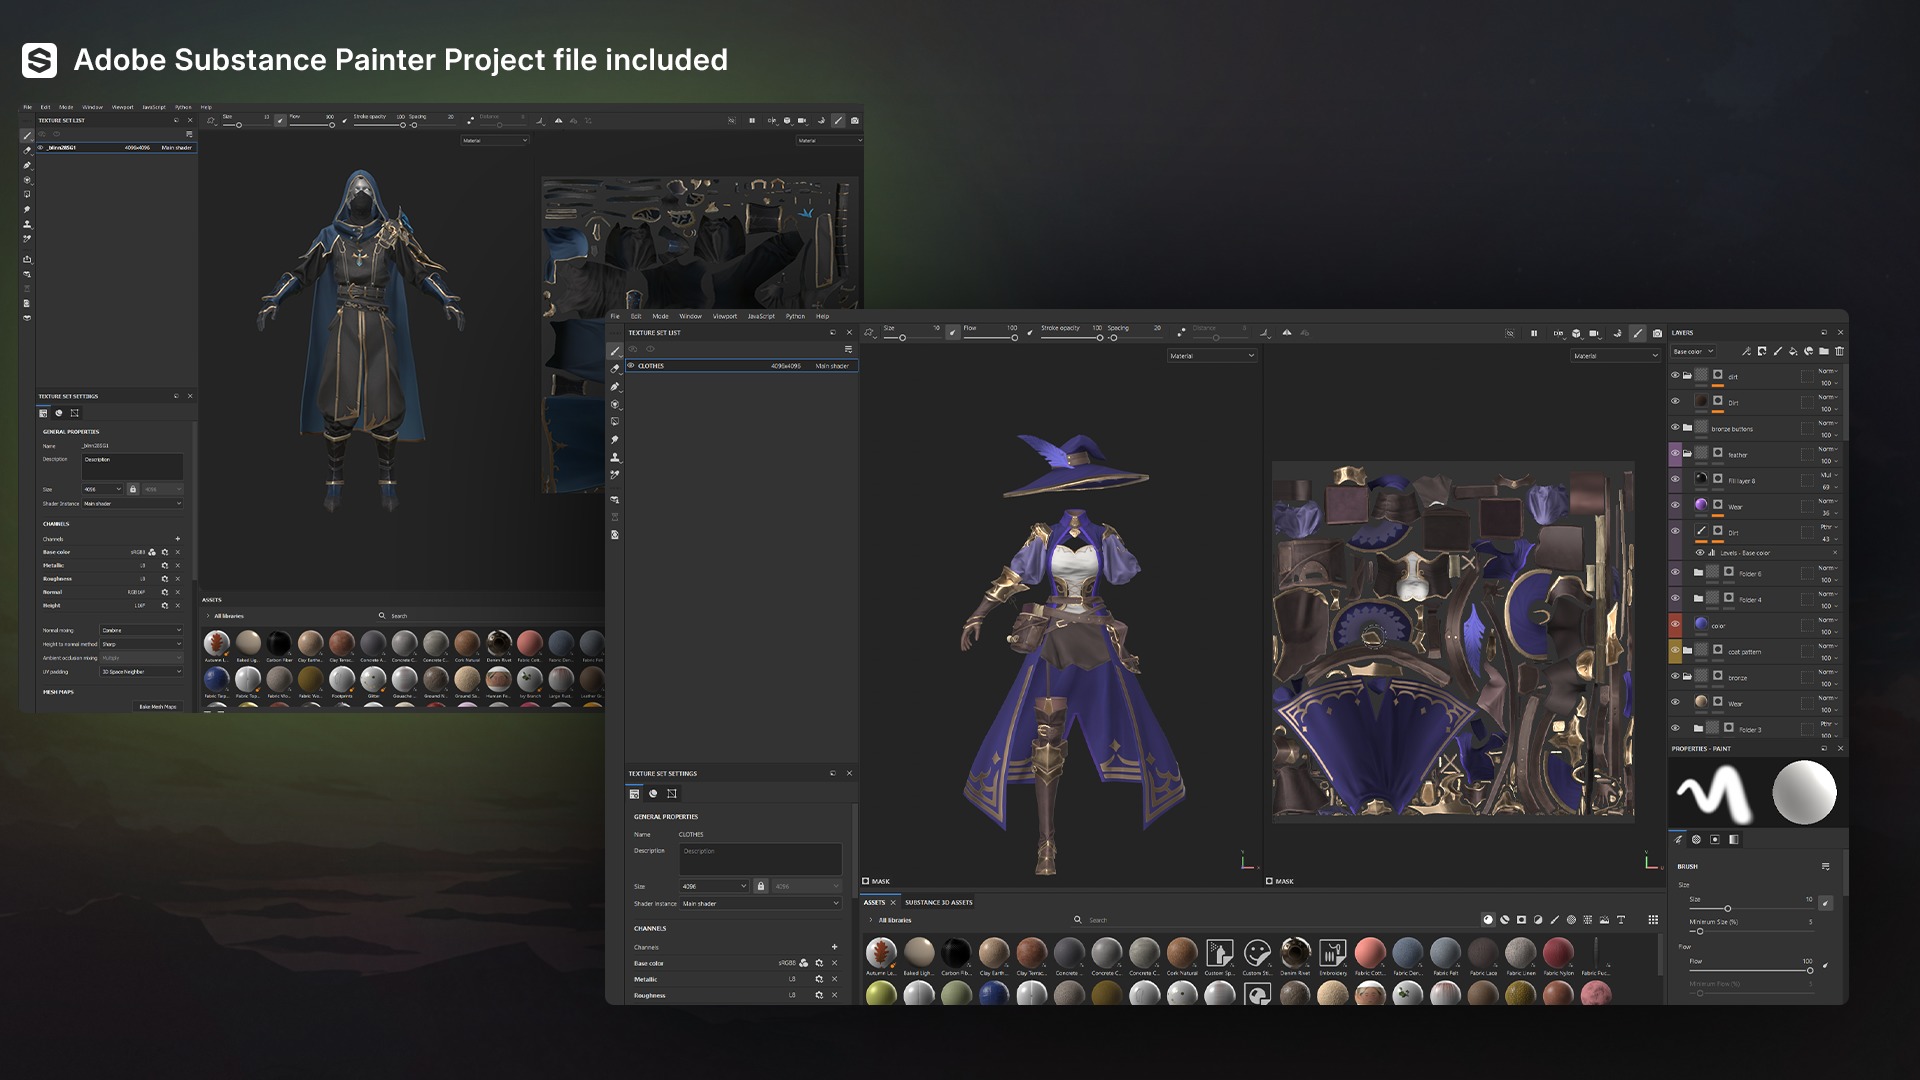Screen dimensions: 1920x1080
Task: Remove the Levels - Base color effect
Action: pyautogui.click(x=1835, y=553)
